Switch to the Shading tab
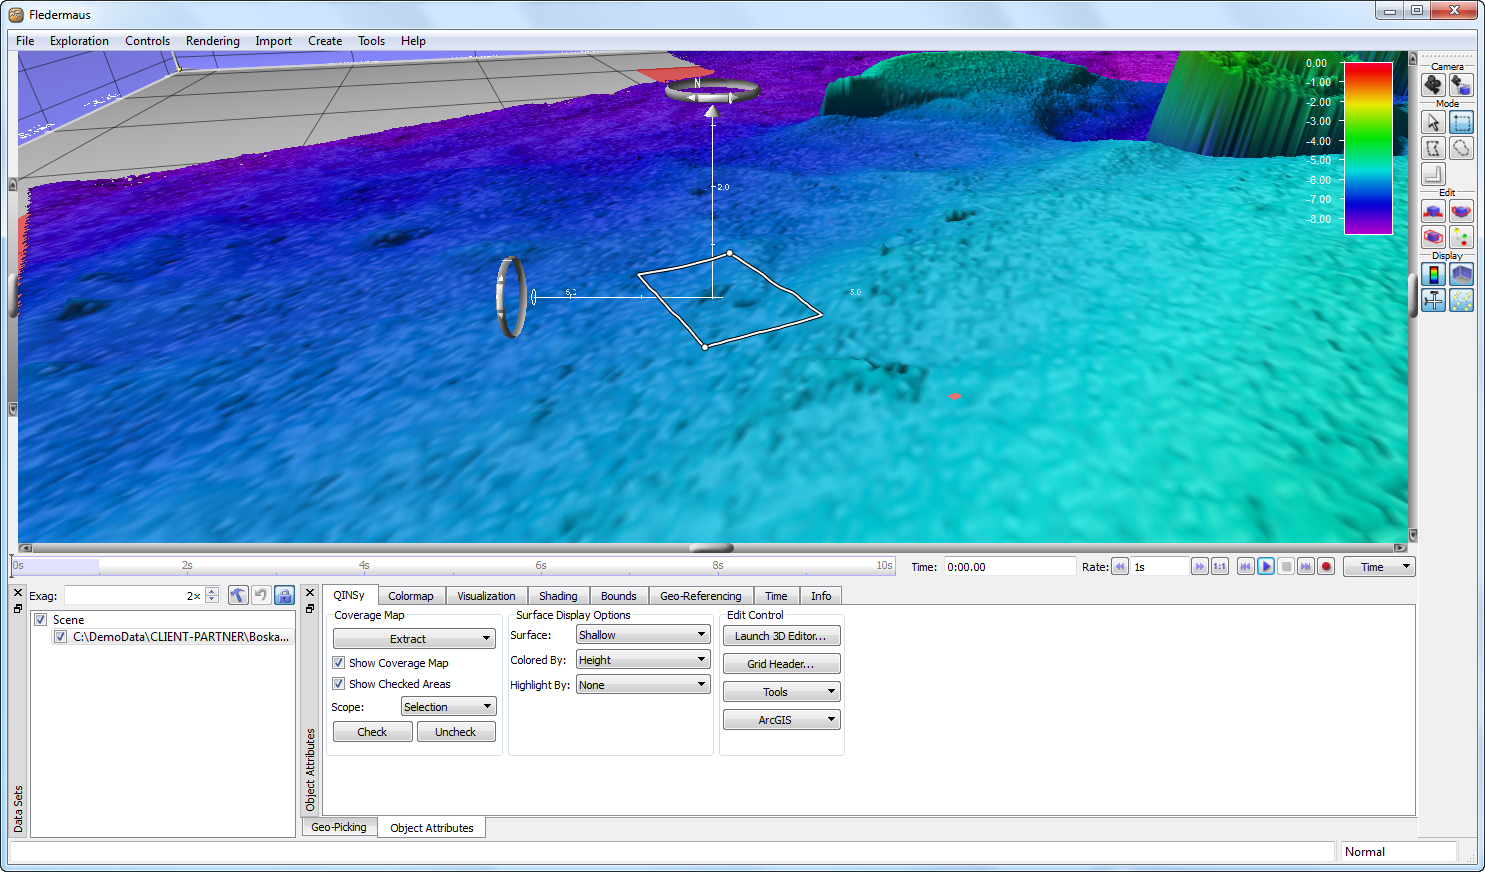The height and width of the screenshot is (872, 1485). pyautogui.click(x=558, y=596)
